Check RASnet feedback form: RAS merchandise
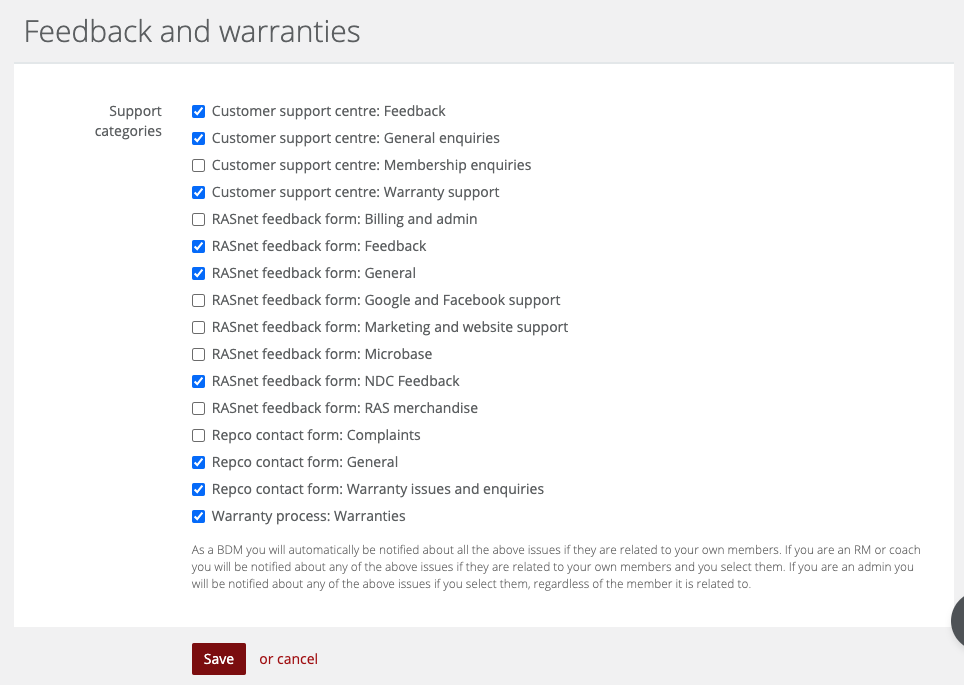964x685 pixels. [198, 409]
